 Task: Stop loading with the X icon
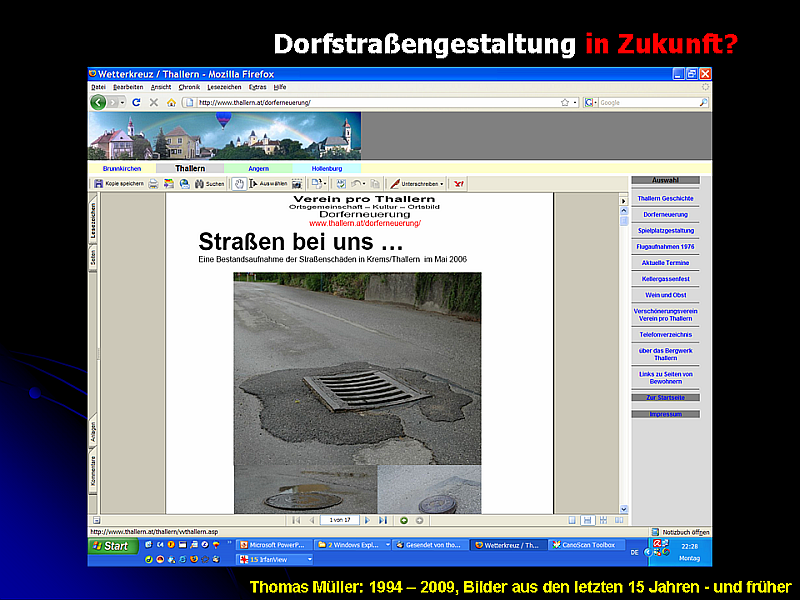[x=154, y=103]
